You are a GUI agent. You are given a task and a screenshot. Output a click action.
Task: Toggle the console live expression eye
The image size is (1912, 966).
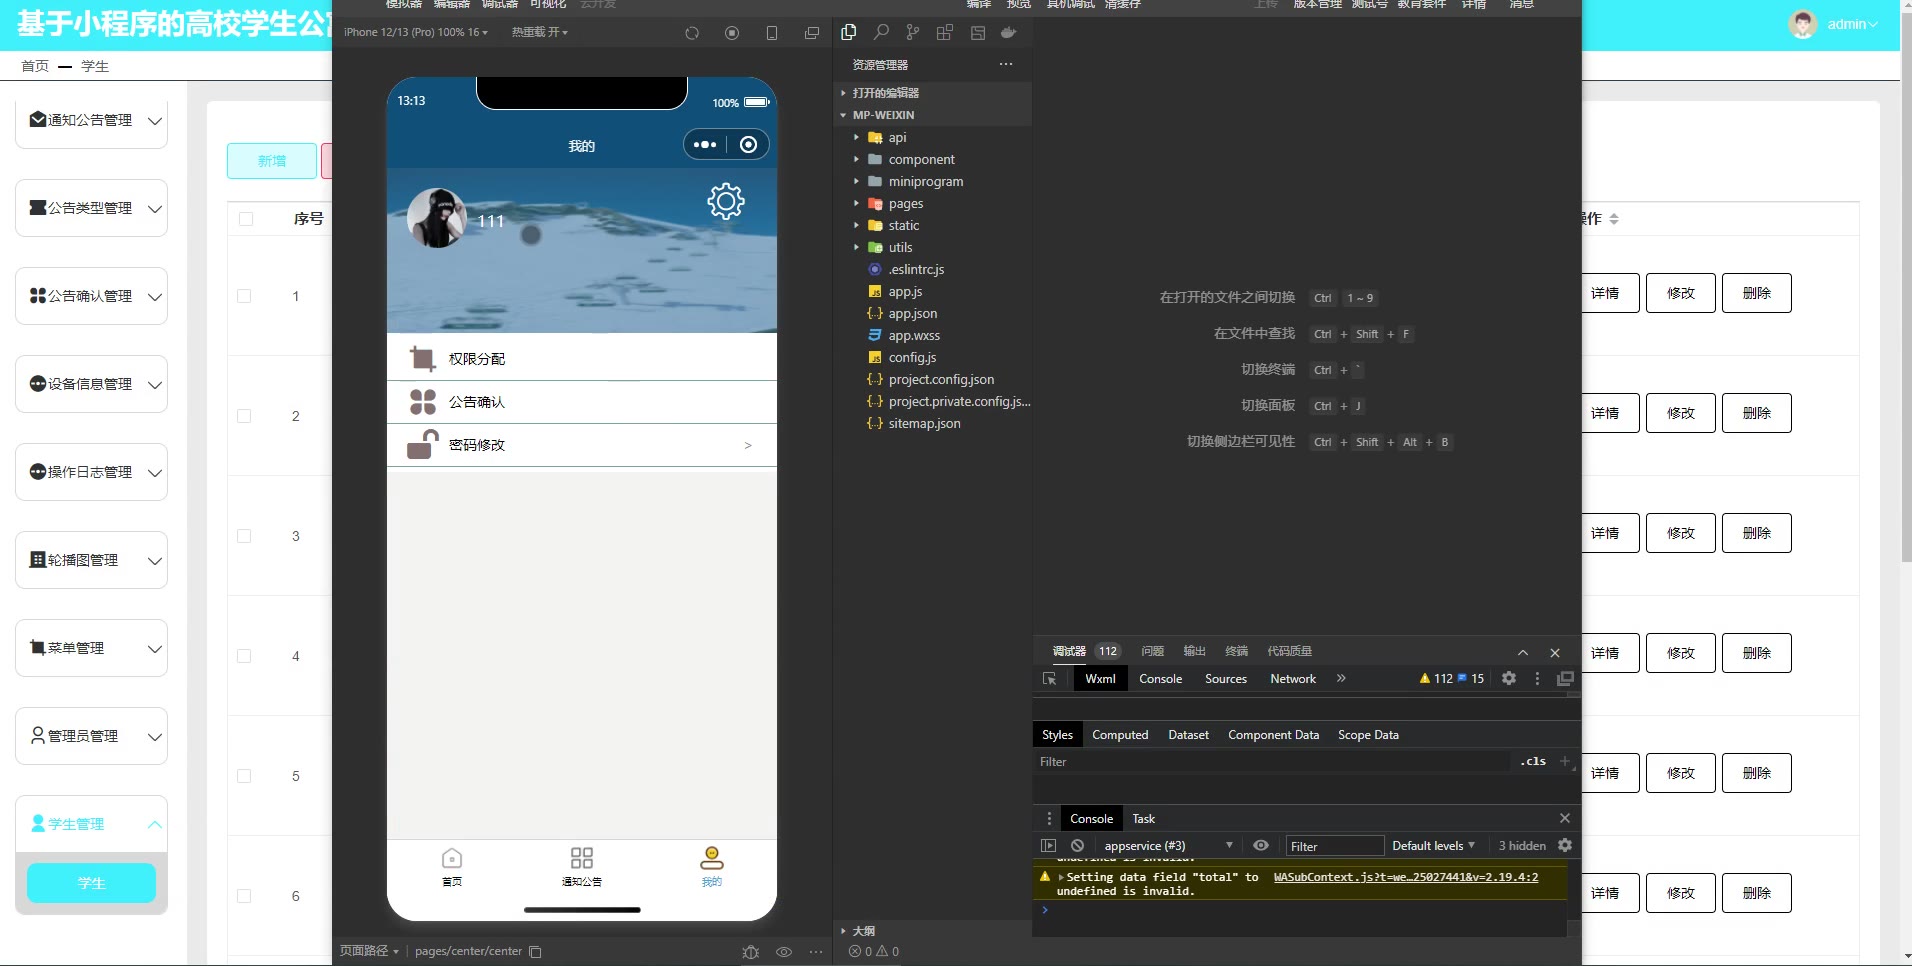(x=1261, y=846)
